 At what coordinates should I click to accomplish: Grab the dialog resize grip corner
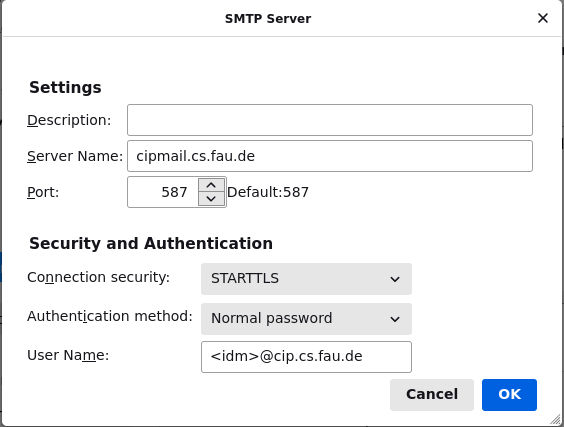(556, 419)
